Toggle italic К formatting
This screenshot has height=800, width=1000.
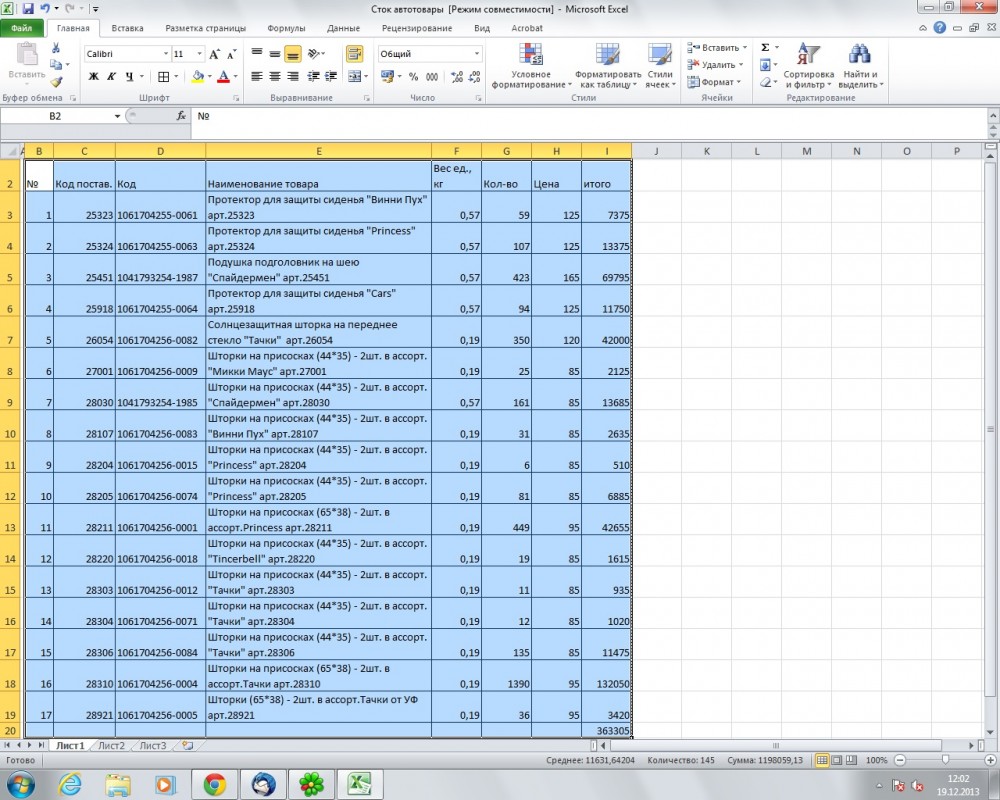click(x=111, y=77)
